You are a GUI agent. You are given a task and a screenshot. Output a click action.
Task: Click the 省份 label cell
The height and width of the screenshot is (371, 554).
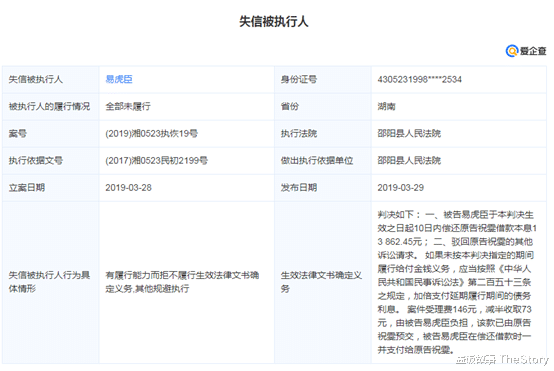[323, 106]
